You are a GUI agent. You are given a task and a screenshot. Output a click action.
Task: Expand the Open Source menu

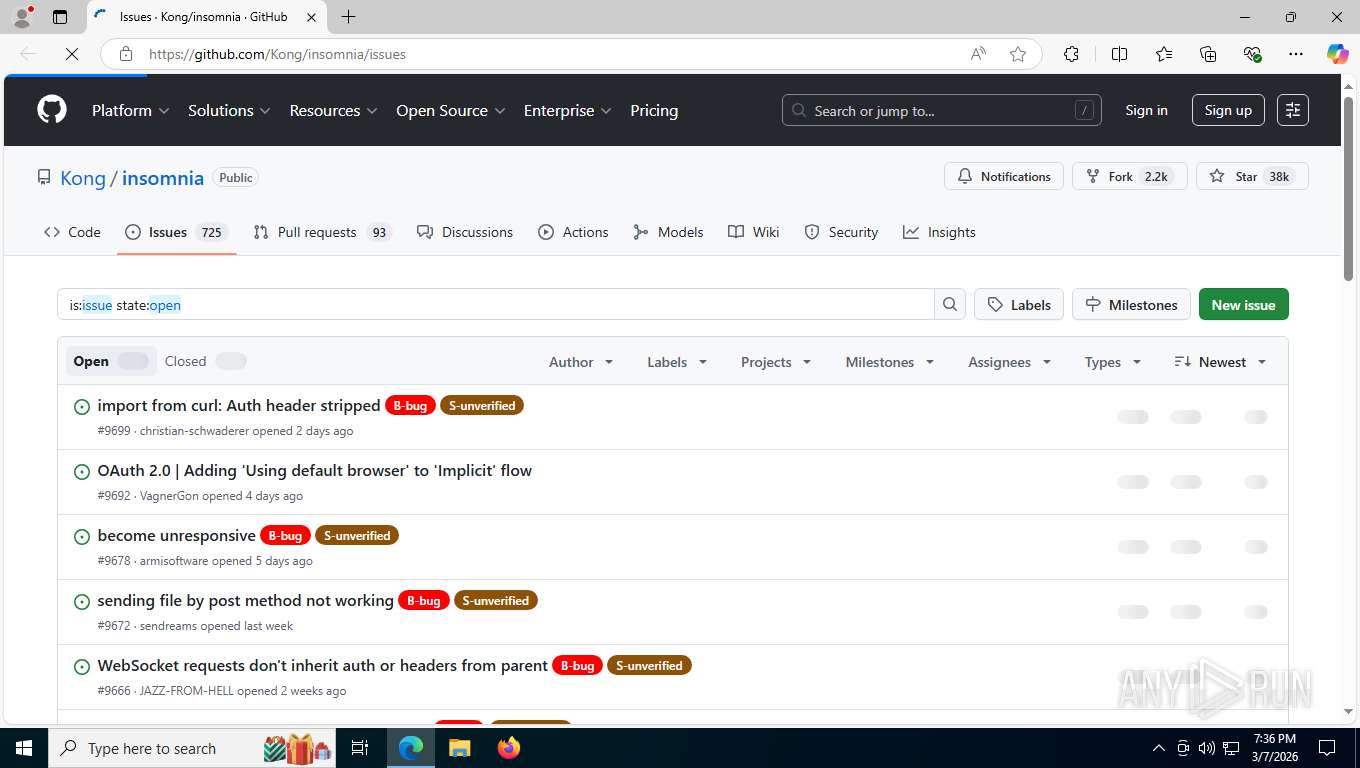pyautogui.click(x=450, y=111)
